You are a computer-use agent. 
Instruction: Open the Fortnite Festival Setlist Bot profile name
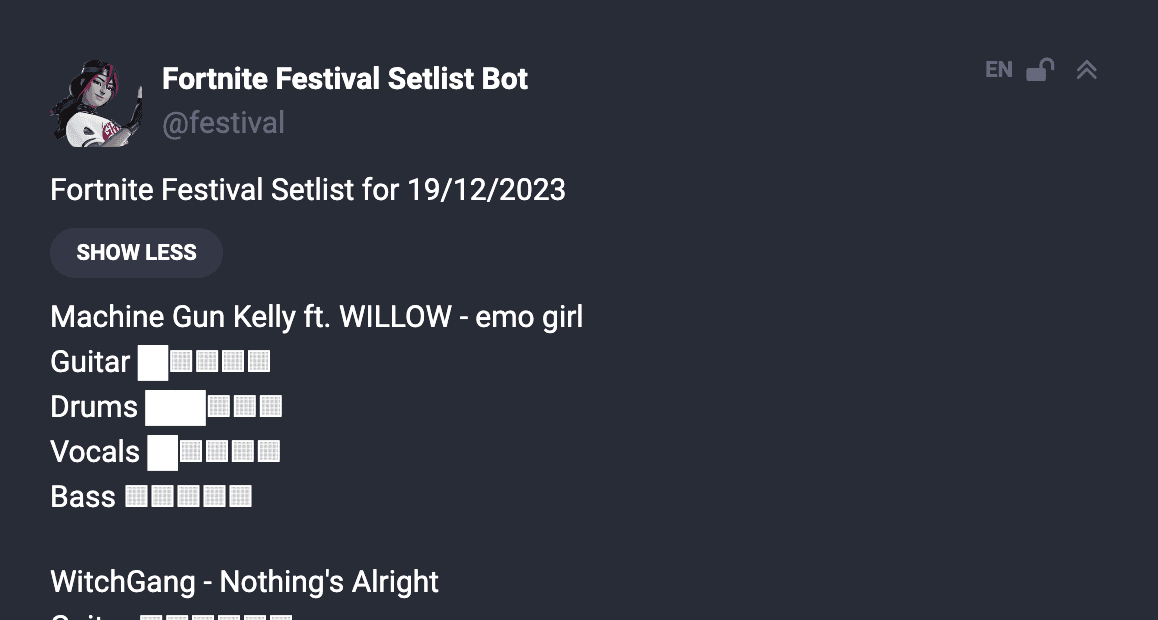point(345,79)
